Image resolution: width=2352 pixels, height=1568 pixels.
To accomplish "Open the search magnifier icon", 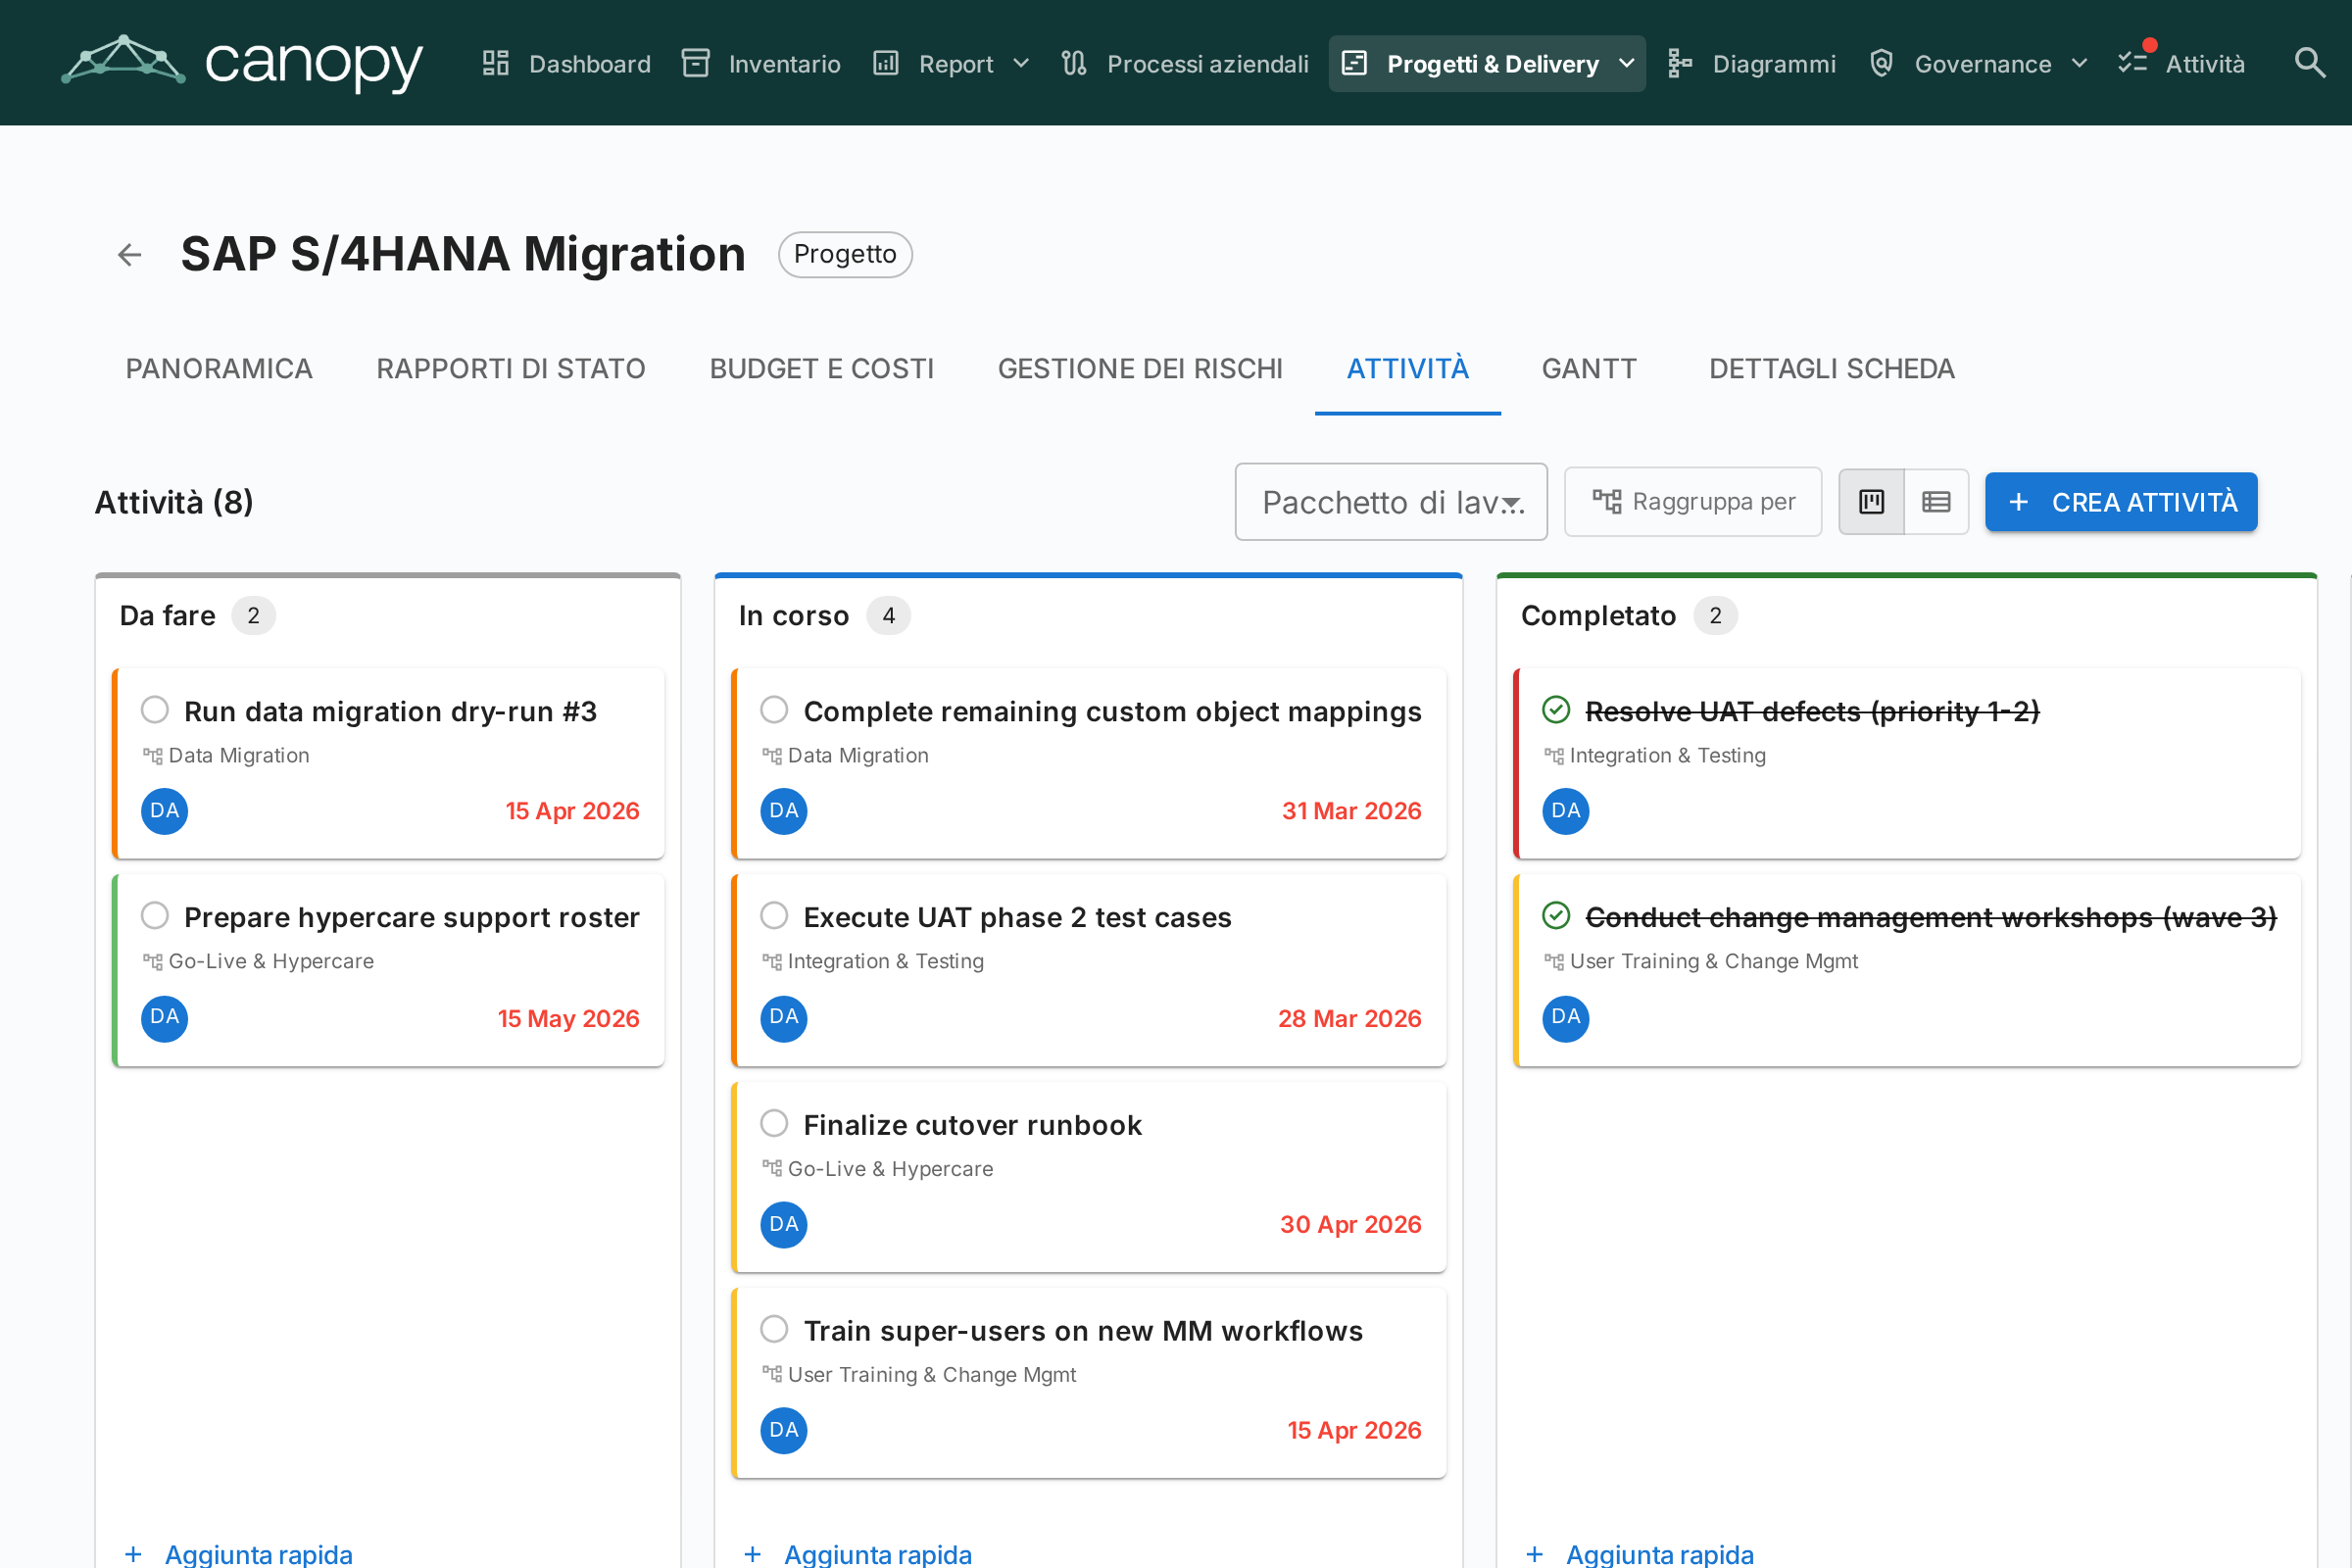I will (2309, 63).
